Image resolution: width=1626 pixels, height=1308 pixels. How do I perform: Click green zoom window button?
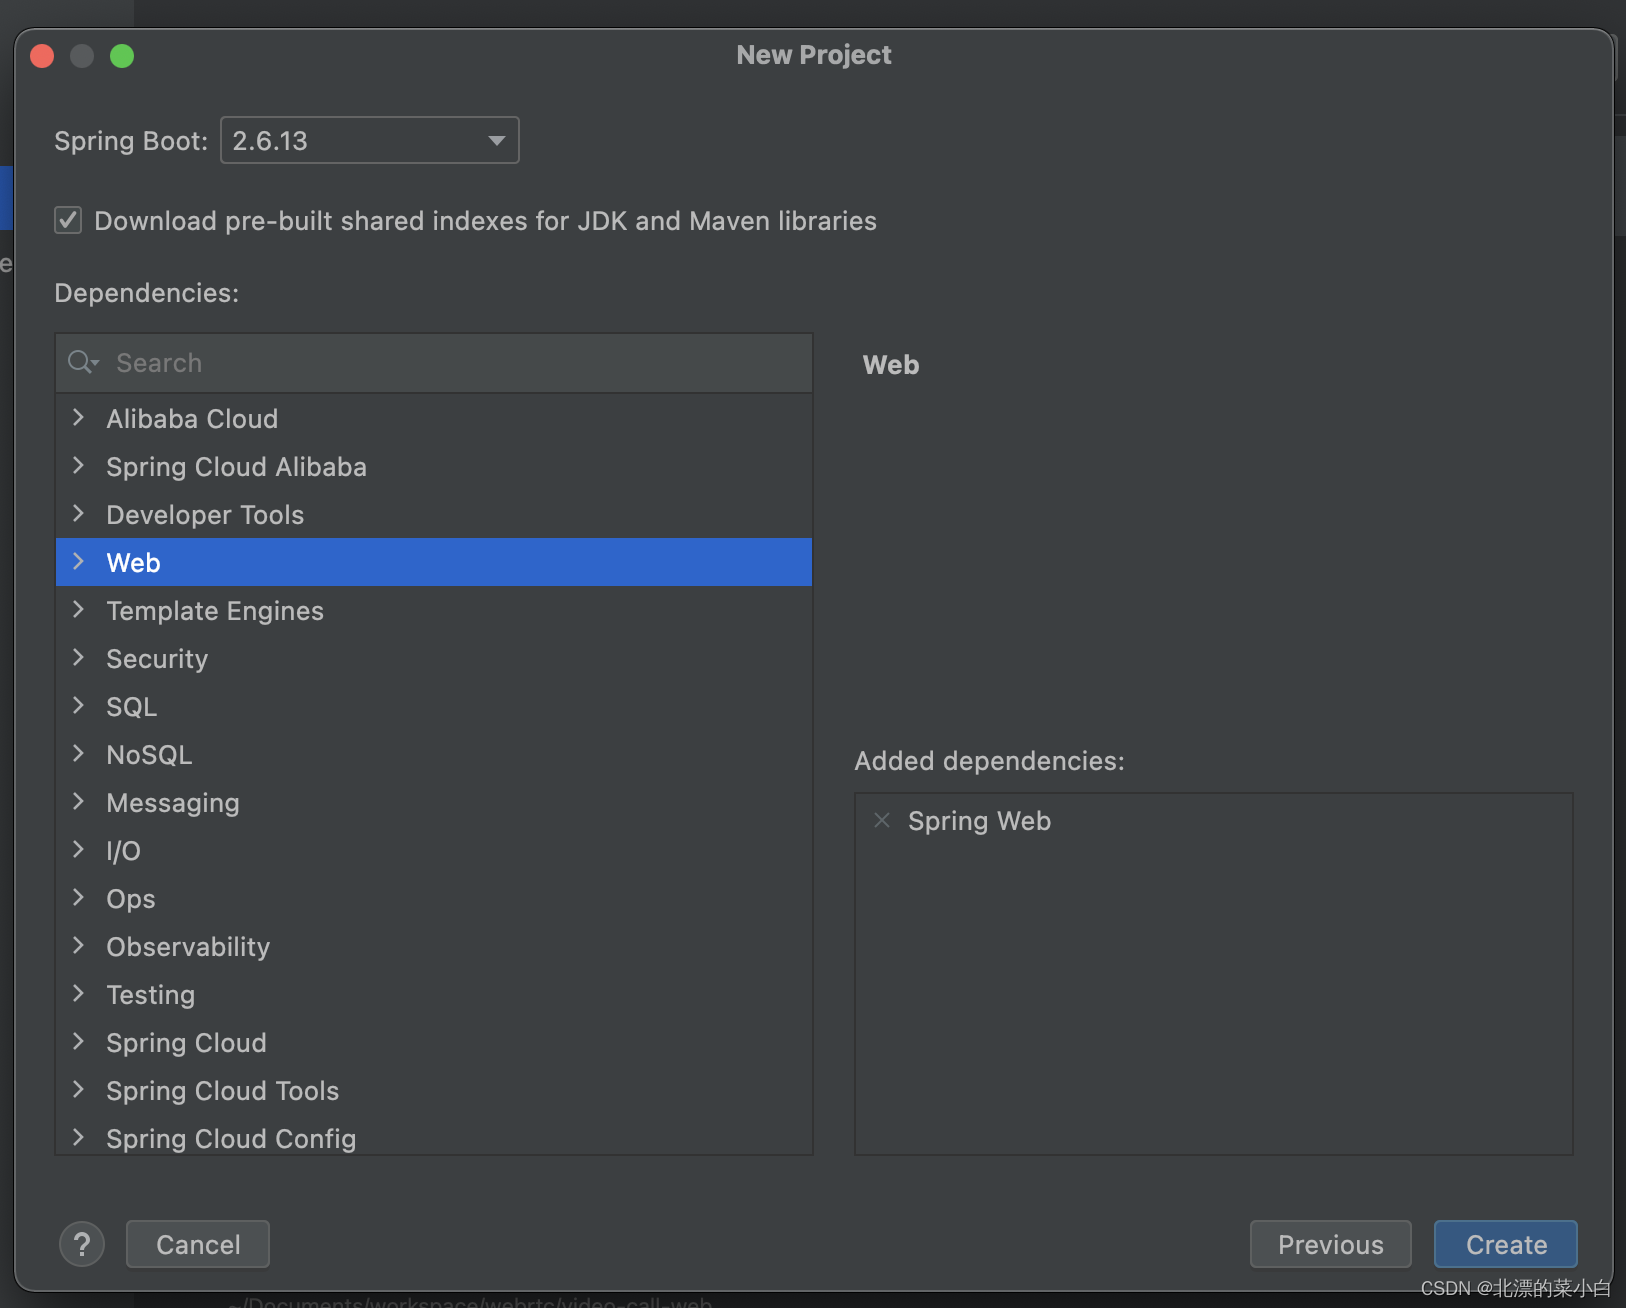click(122, 56)
